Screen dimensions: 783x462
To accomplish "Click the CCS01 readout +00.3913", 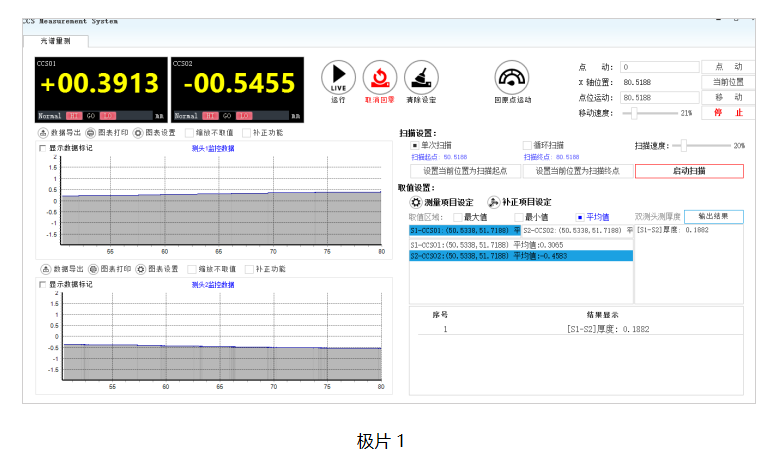I will (x=100, y=83).
